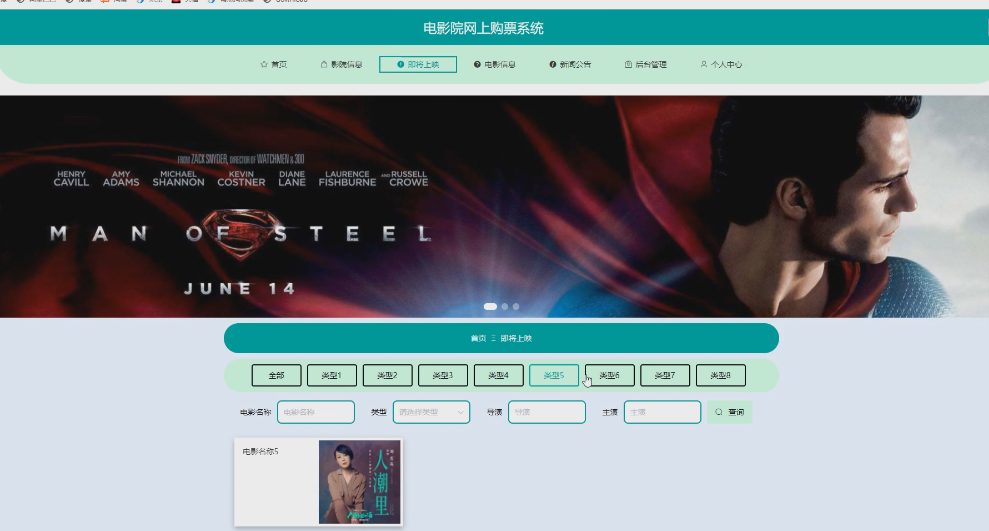Open the 影院信息 navigation item
This screenshot has width=989, height=531.
341,64
